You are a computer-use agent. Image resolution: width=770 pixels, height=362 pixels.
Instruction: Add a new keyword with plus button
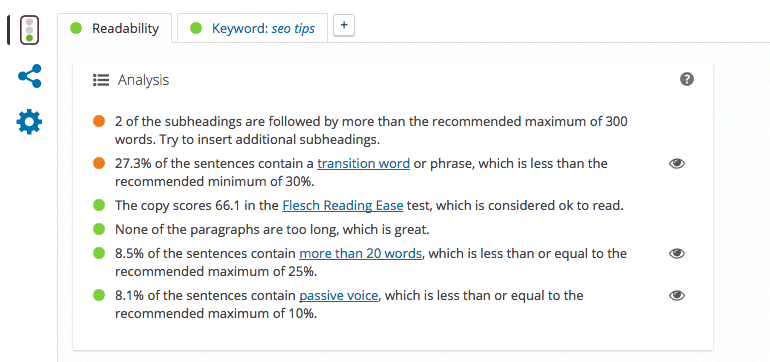pyautogui.click(x=344, y=26)
